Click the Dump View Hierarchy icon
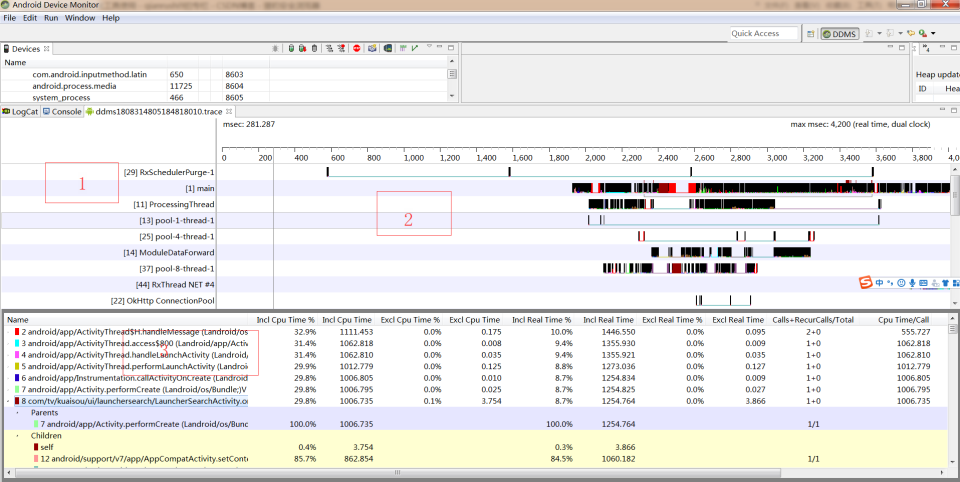Viewport: 960px width, 482px height. 388,48
